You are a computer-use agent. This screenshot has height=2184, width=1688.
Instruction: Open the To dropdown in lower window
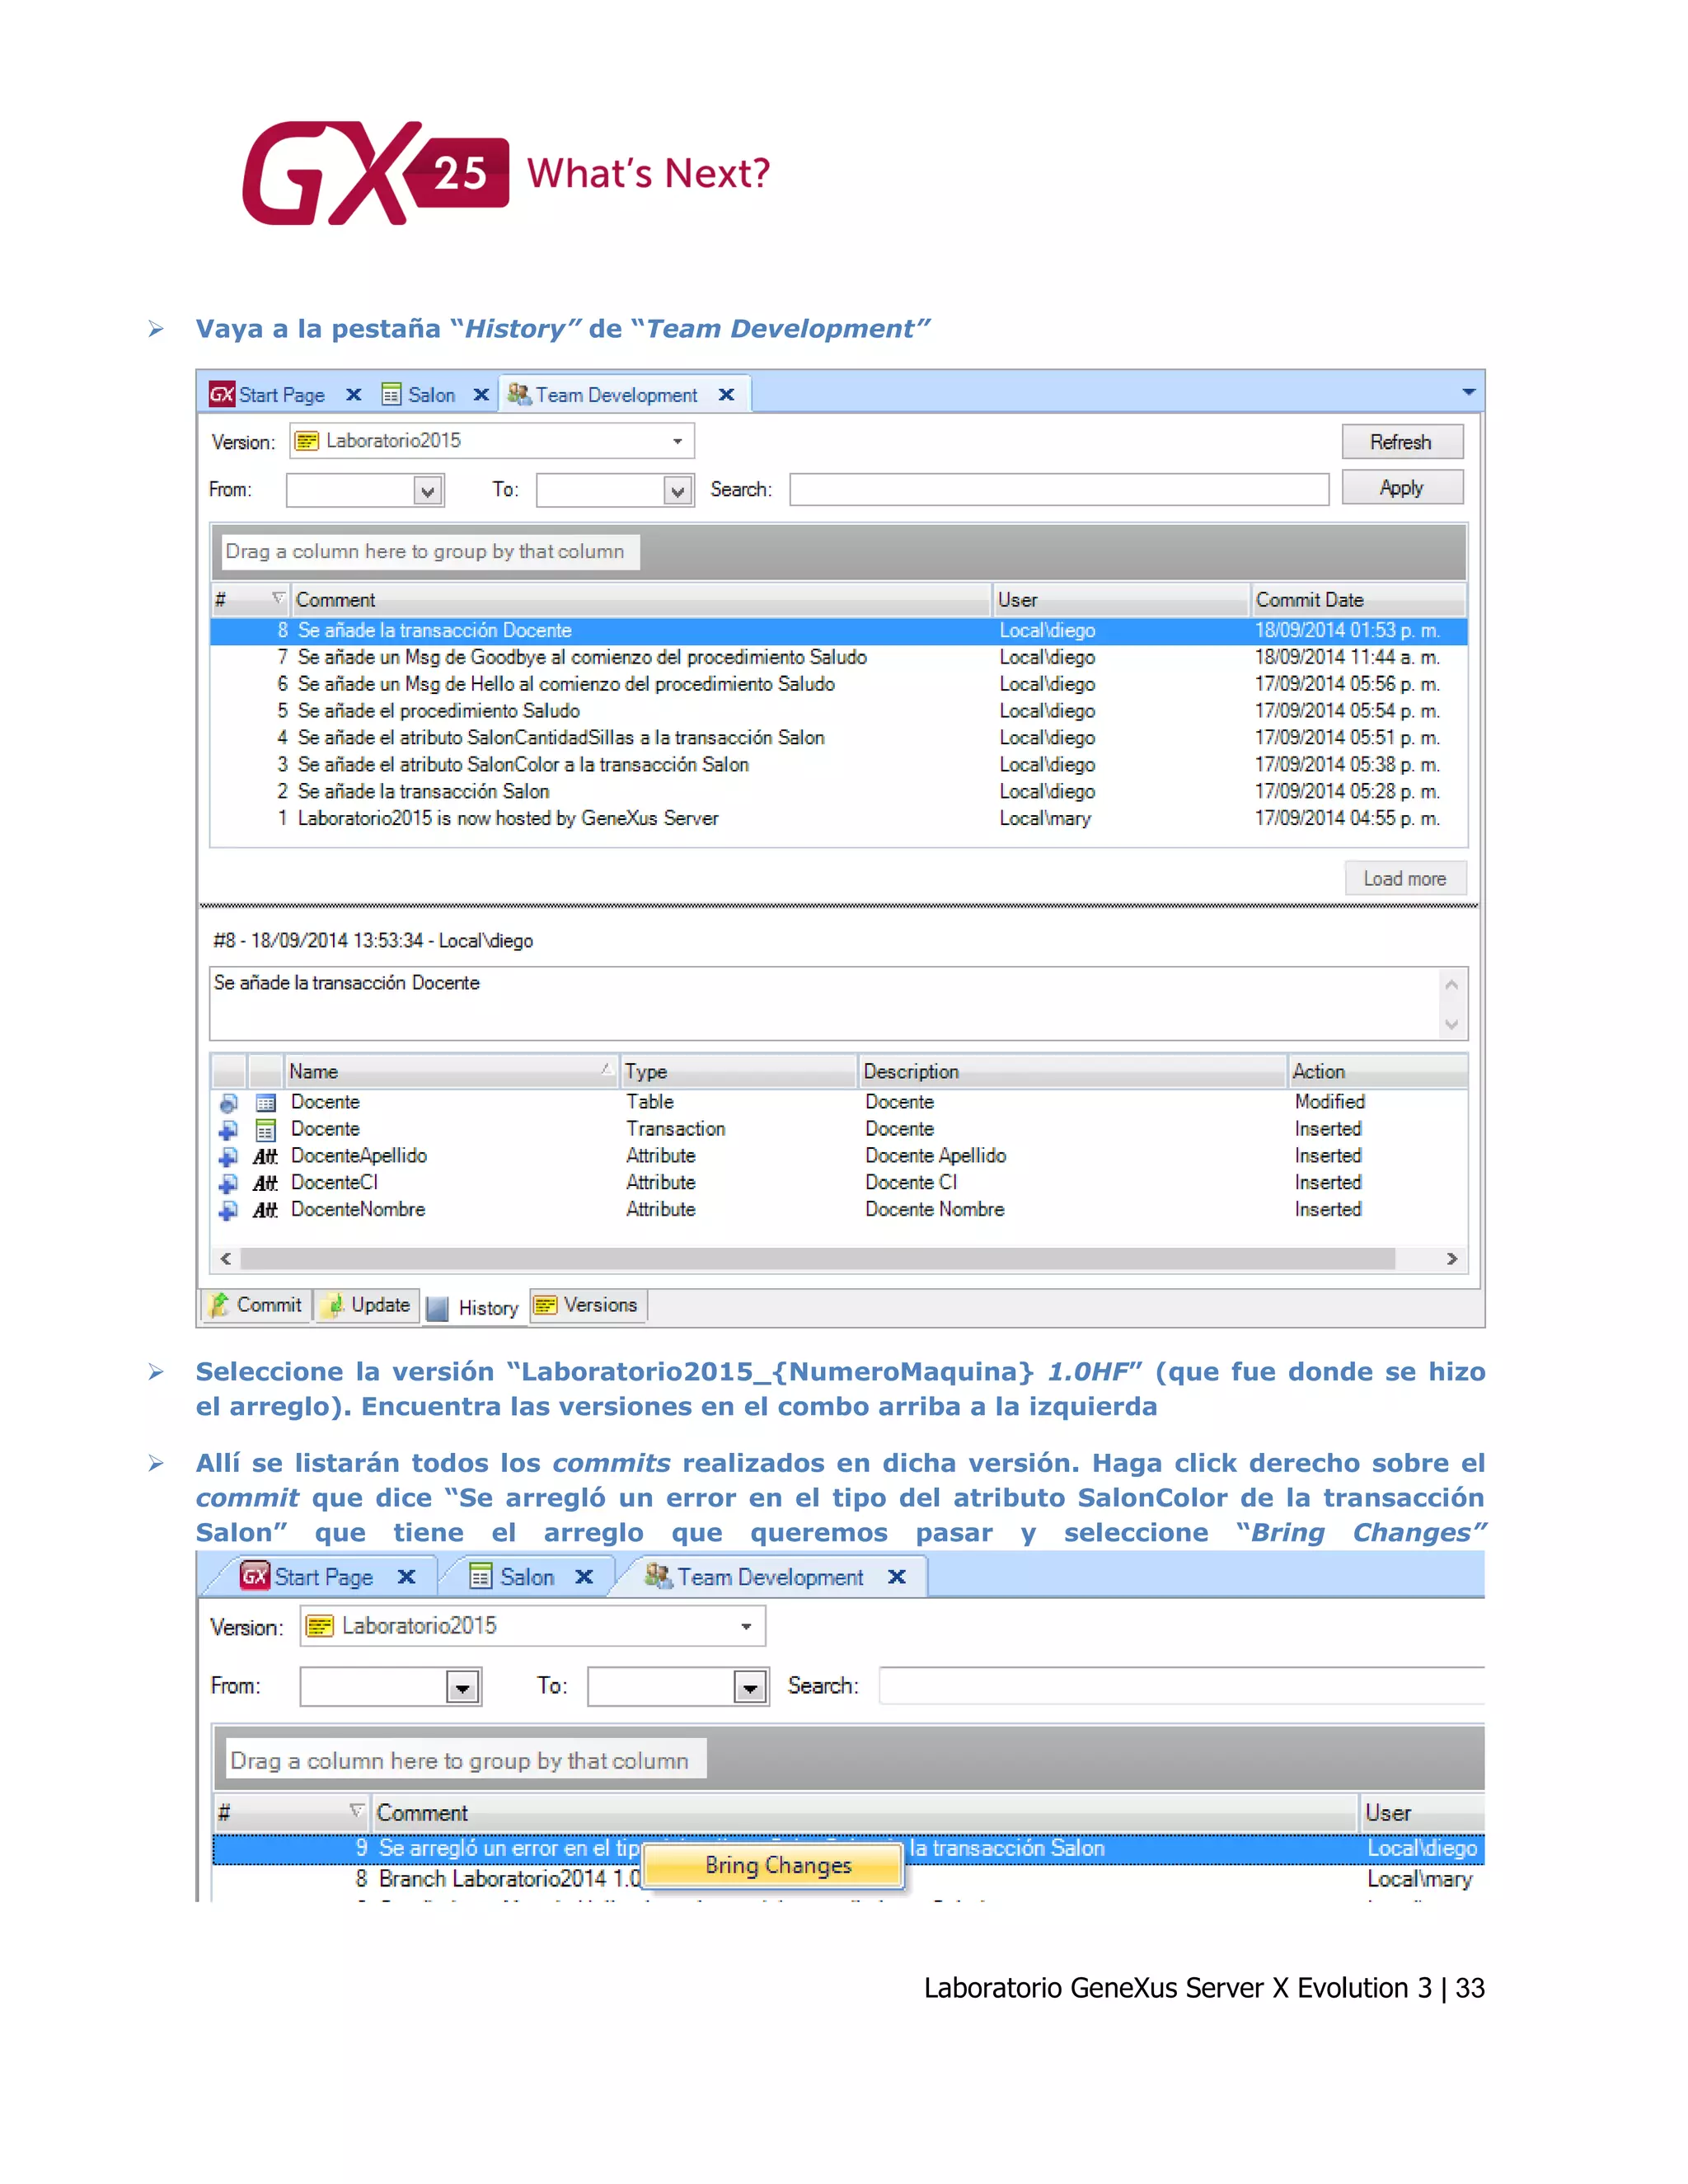point(750,1688)
